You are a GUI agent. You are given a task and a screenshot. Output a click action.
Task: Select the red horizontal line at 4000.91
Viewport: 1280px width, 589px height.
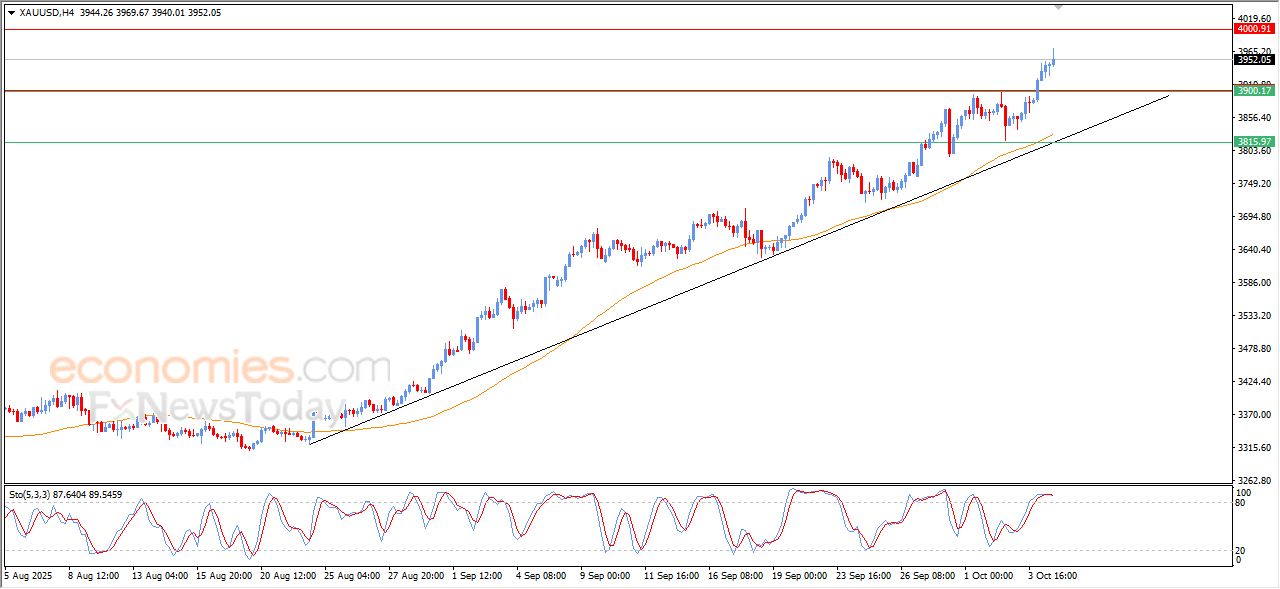600,29
